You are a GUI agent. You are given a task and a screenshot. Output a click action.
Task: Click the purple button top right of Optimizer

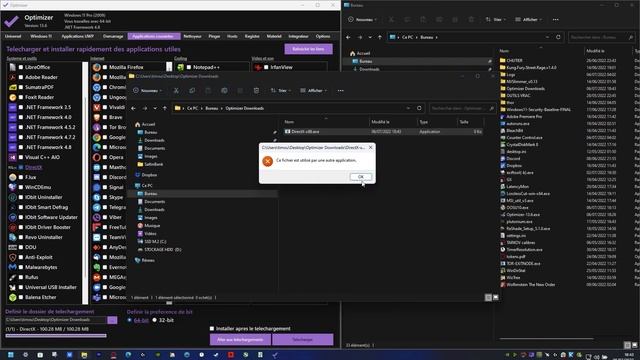[x=309, y=49]
